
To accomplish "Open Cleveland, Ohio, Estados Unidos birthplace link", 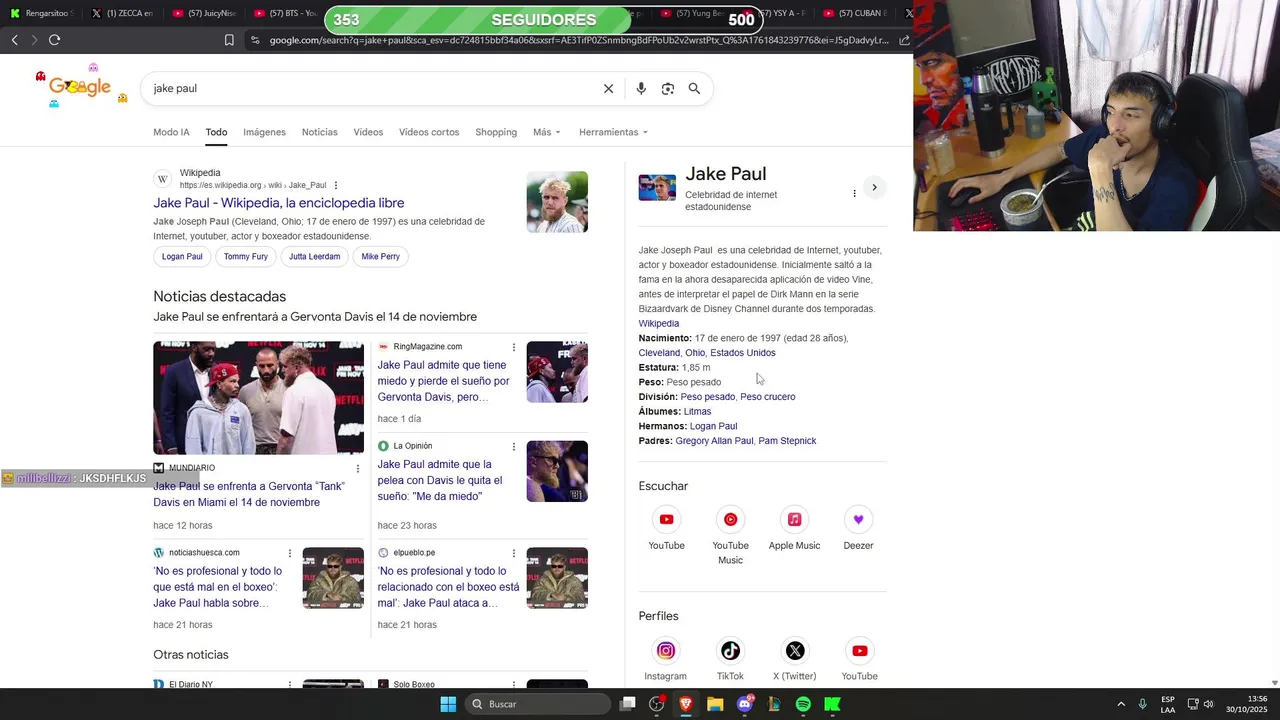I will (707, 353).
